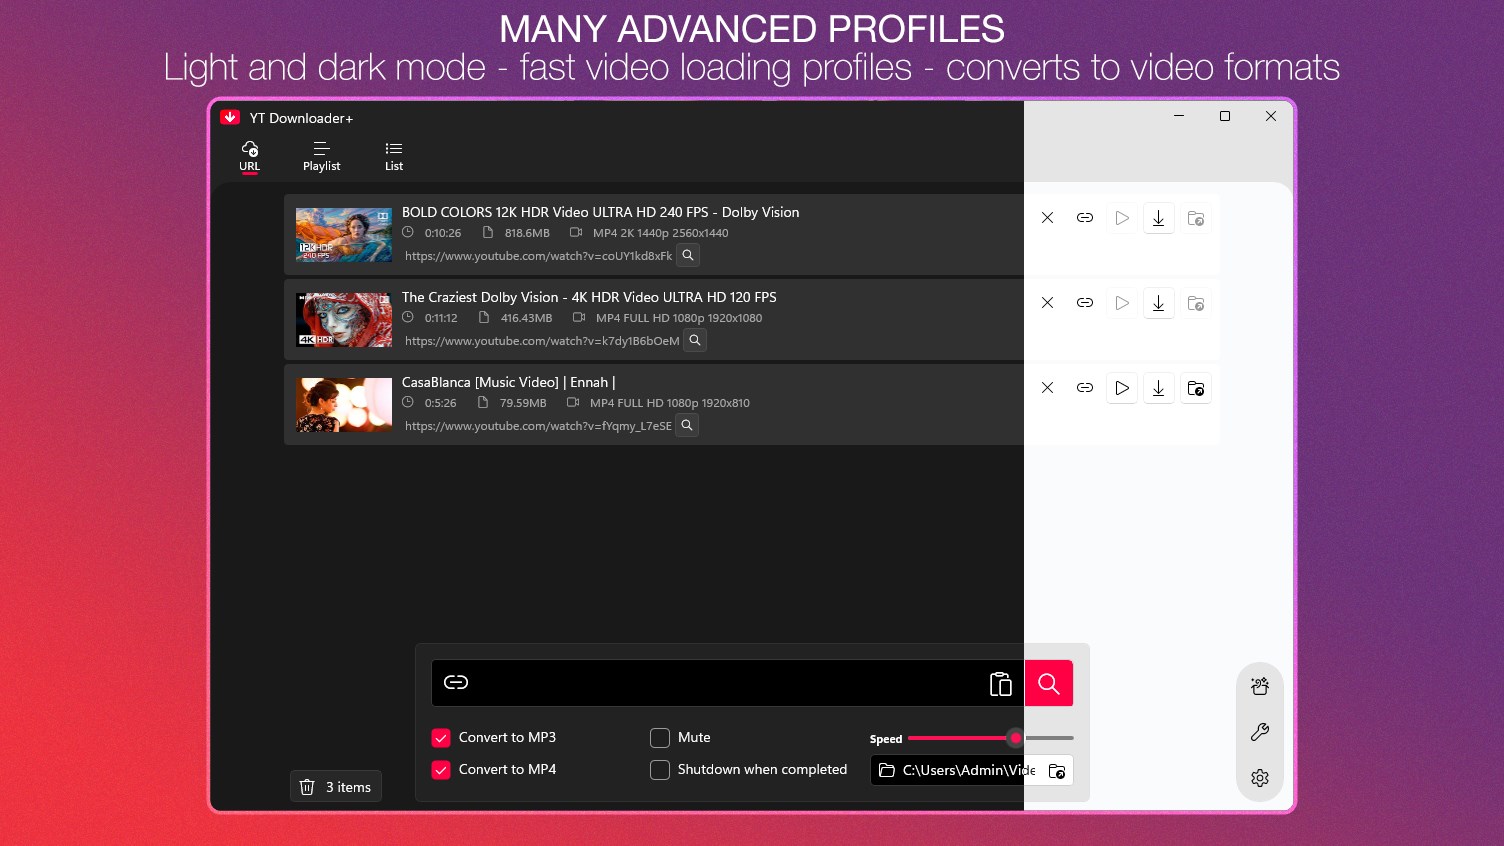
Task: Maximize the YT Downloader+ window
Action: point(1225,116)
